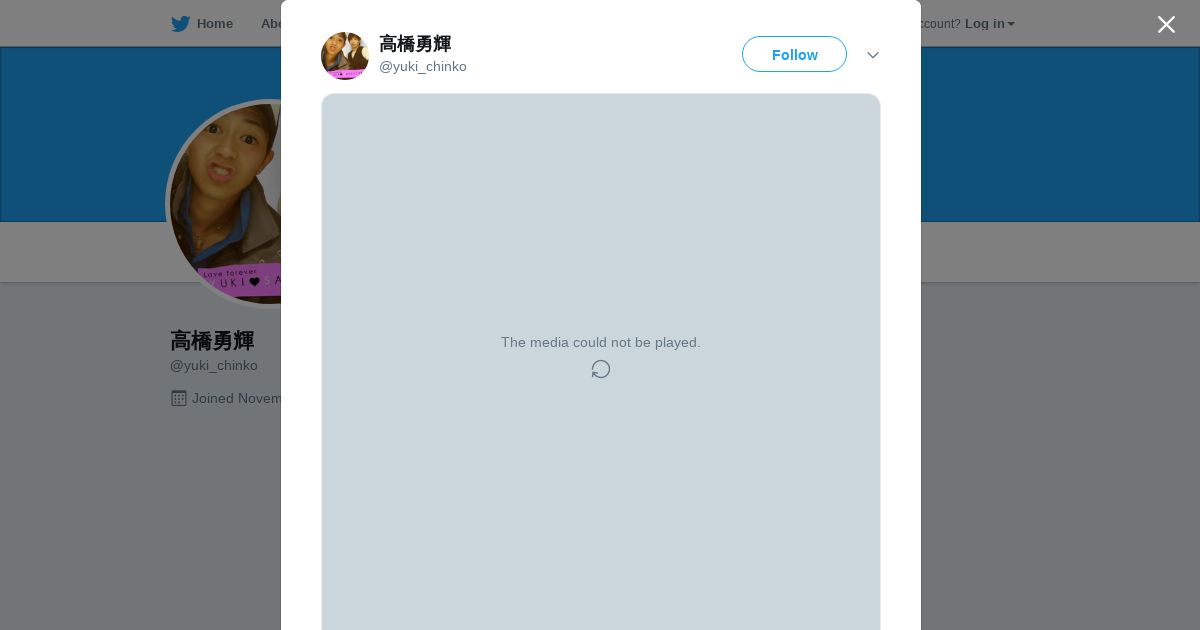Open the 高橋勇輝 name in the tweet header
1200x630 pixels.
coord(415,44)
